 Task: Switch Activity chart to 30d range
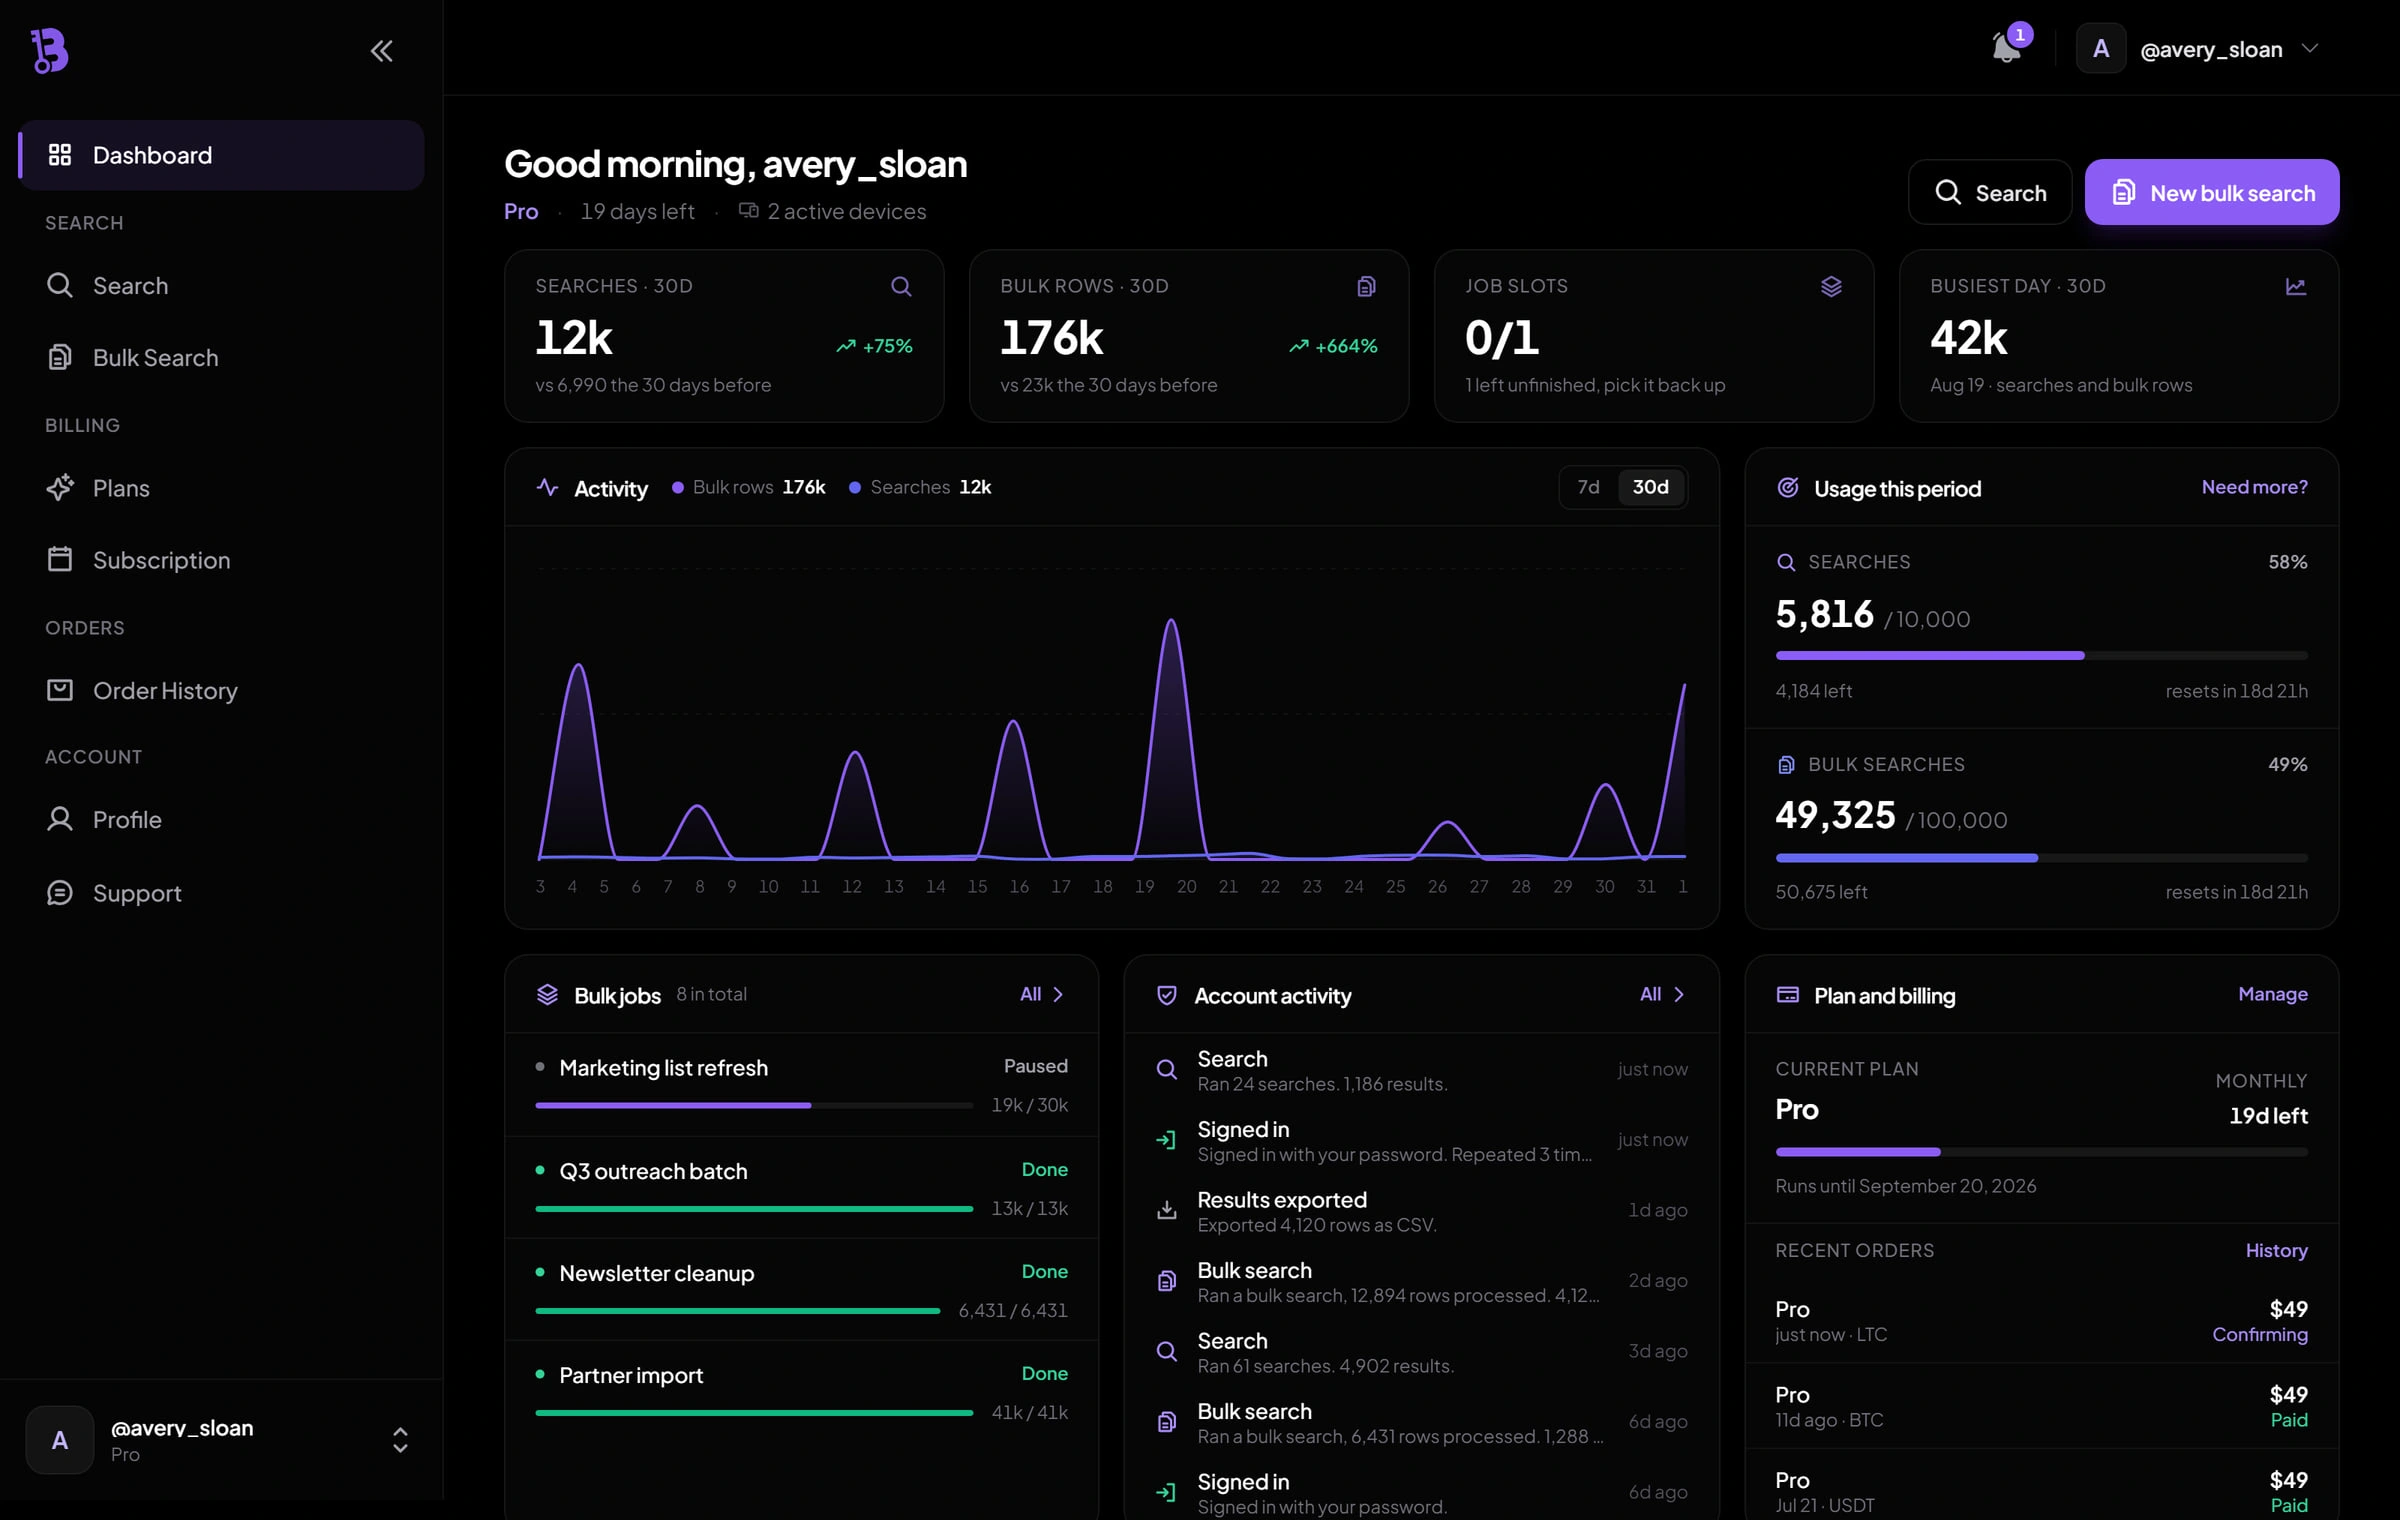[1650, 487]
